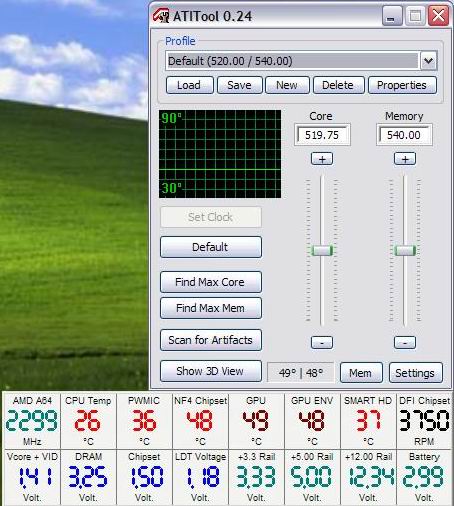Delete the selected profile

point(338,85)
